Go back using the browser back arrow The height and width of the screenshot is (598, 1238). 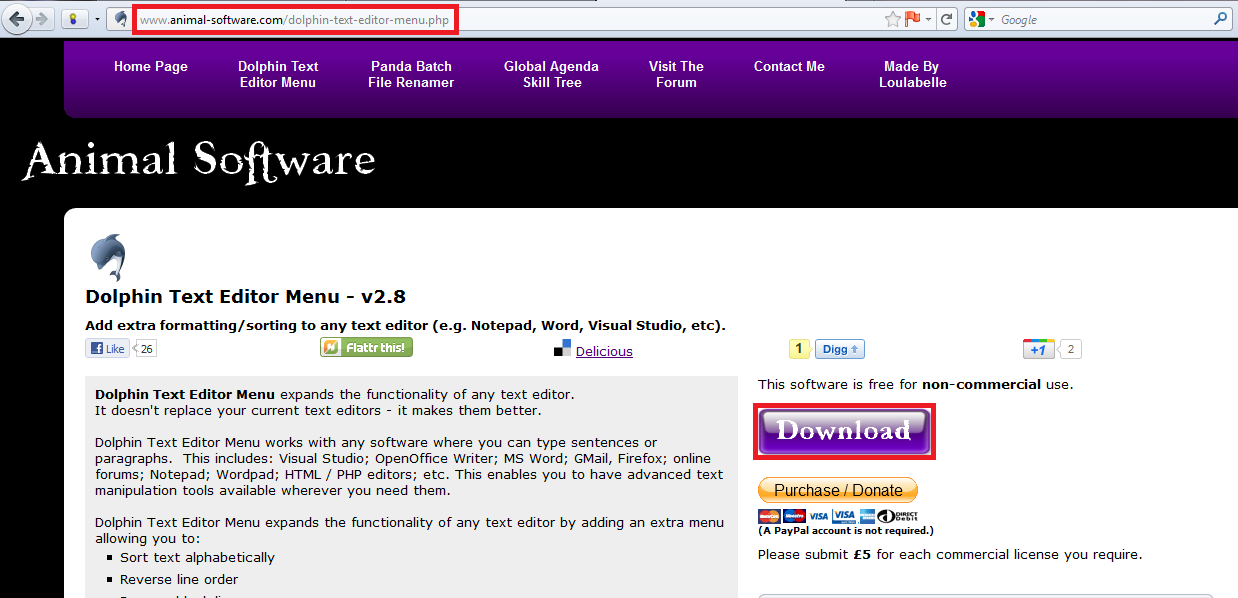tap(17, 19)
